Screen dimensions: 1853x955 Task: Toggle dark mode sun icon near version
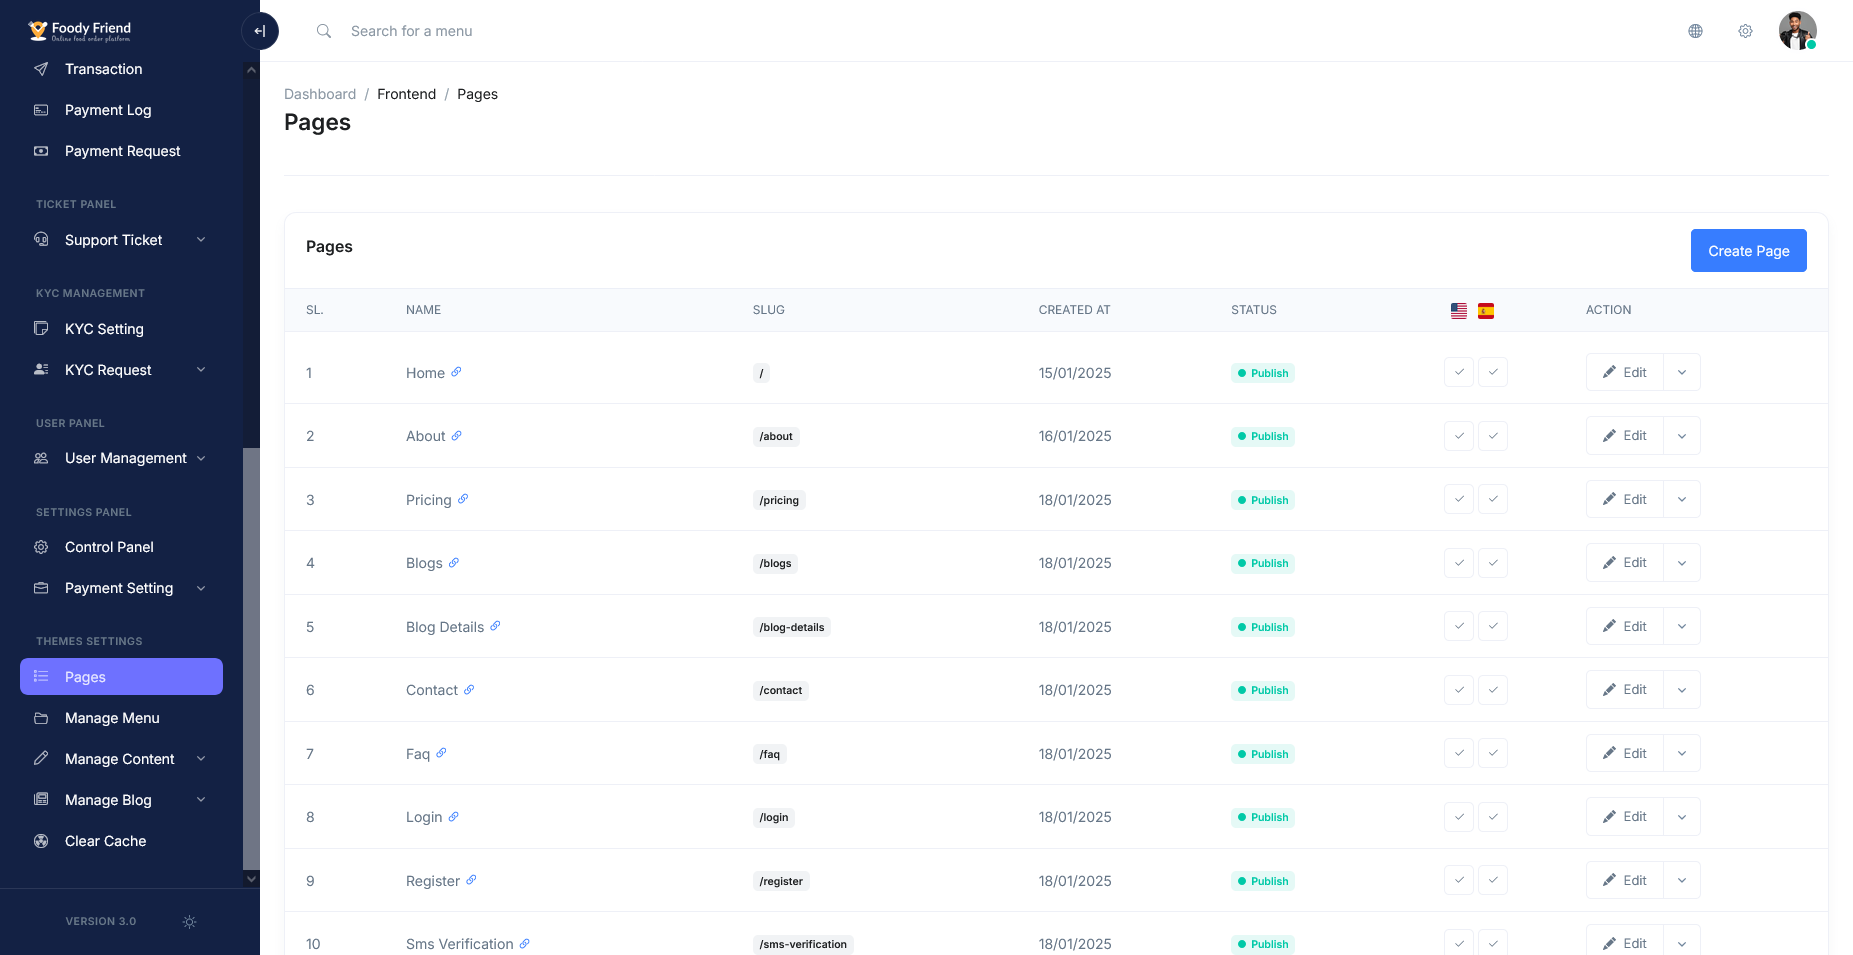189,921
